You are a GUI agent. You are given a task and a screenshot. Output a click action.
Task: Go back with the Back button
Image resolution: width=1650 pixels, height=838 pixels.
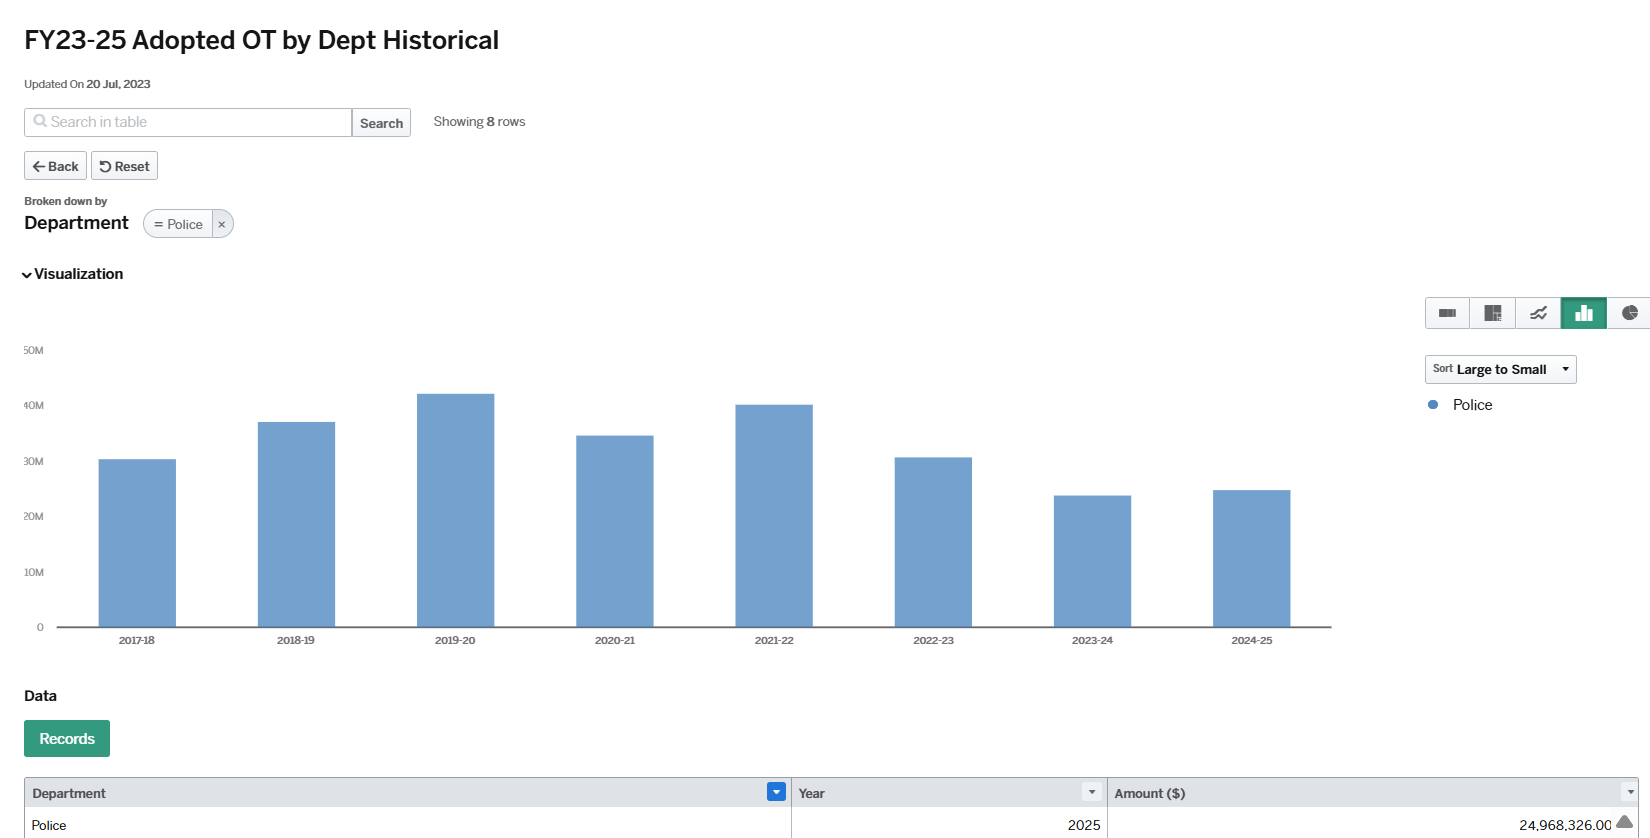pos(55,166)
